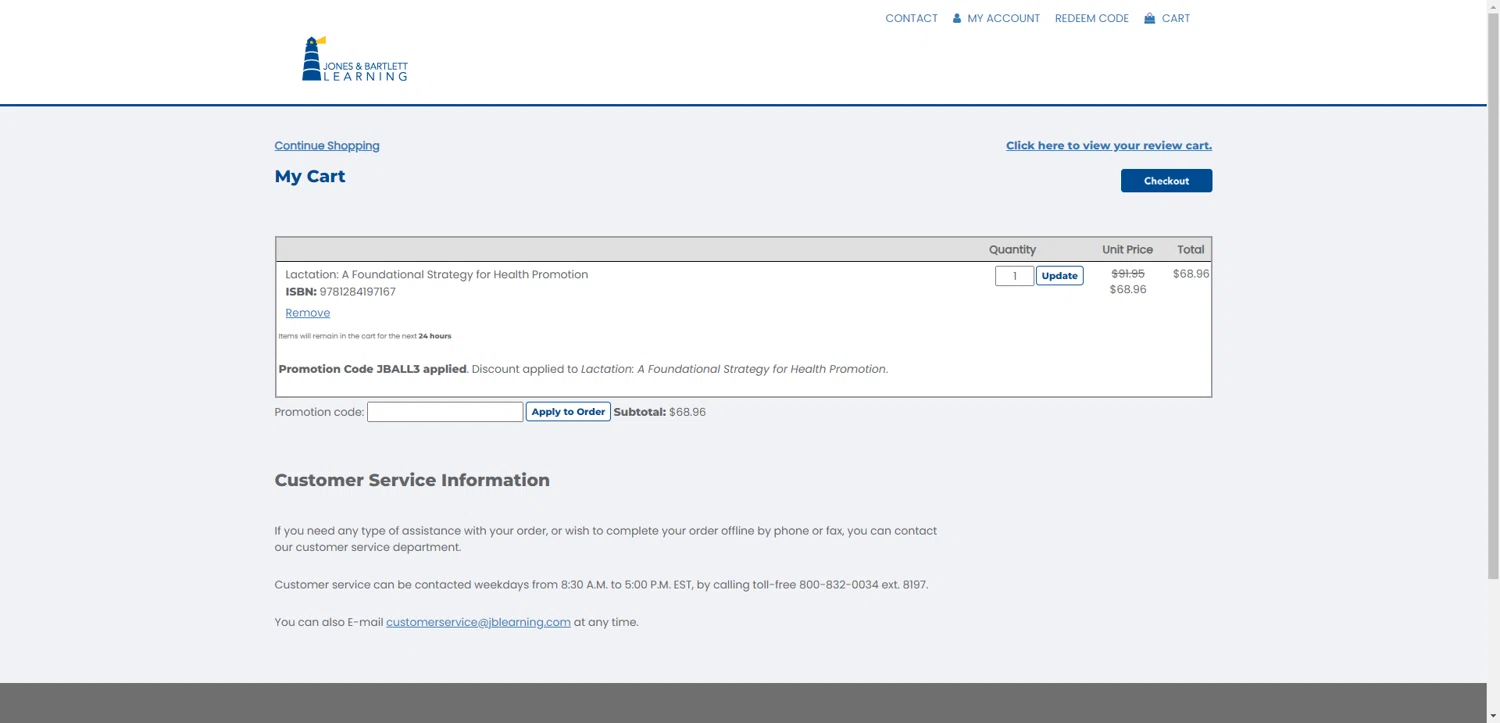Remove the Lactation book from cart

pyautogui.click(x=307, y=313)
